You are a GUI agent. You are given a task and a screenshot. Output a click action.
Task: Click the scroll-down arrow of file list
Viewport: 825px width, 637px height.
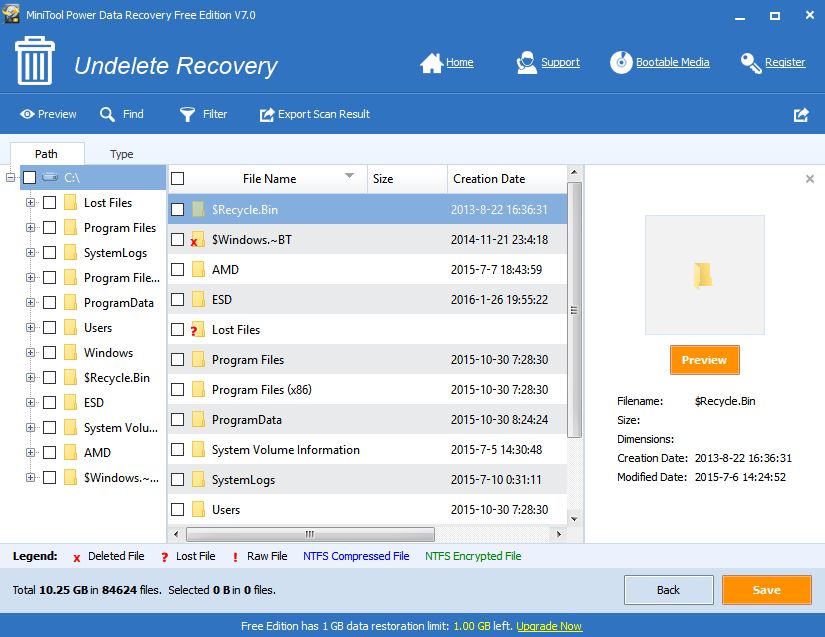click(574, 519)
